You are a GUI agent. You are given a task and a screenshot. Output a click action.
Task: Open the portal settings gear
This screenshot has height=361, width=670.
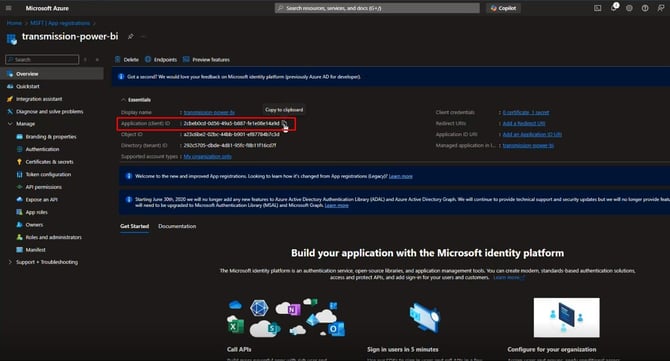[x=629, y=8]
